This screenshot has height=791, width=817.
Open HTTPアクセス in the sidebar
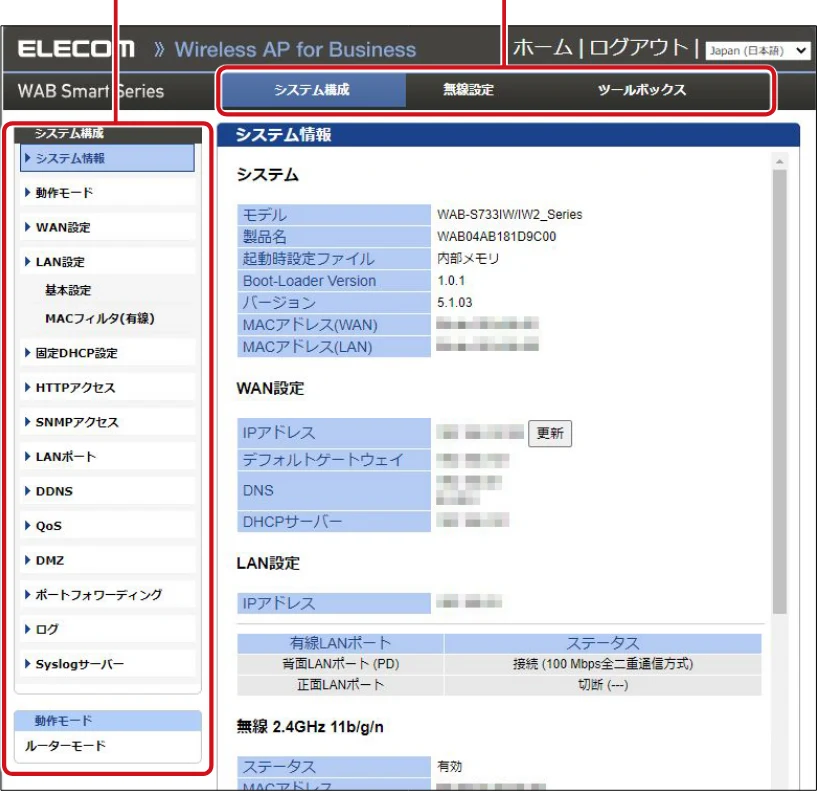(x=107, y=387)
